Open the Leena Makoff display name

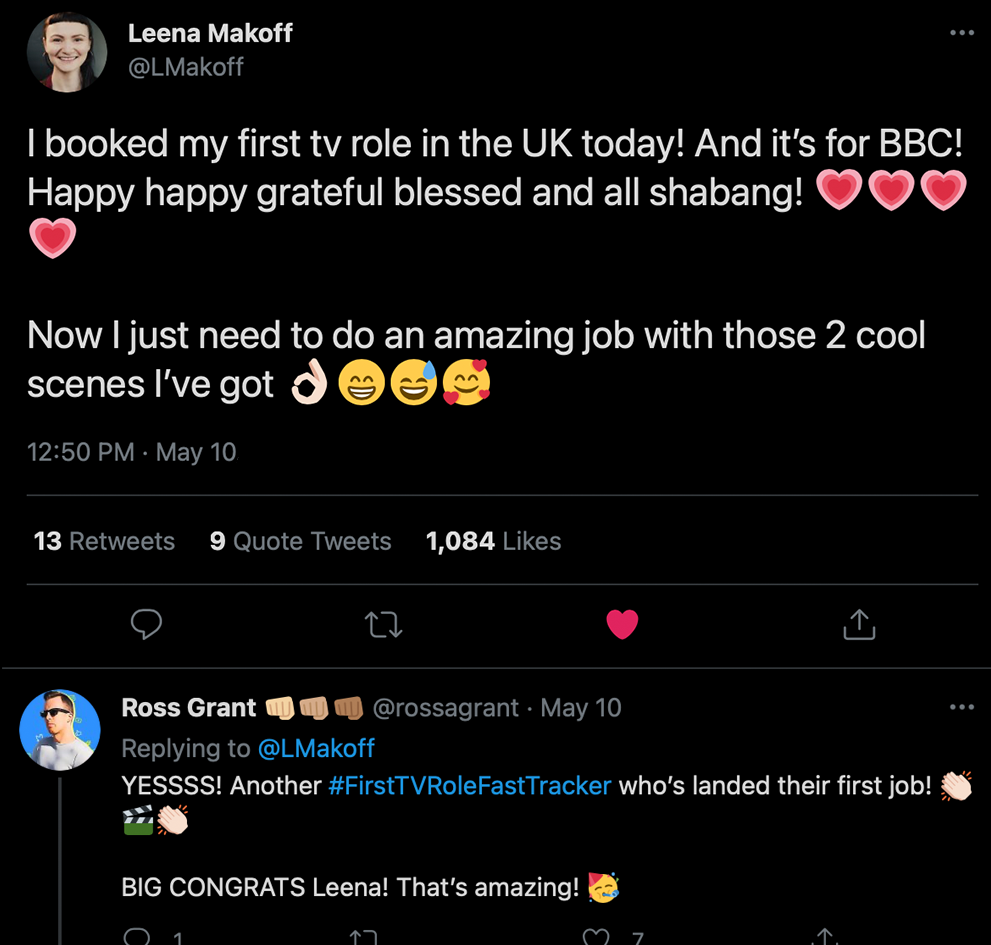coord(210,33)
